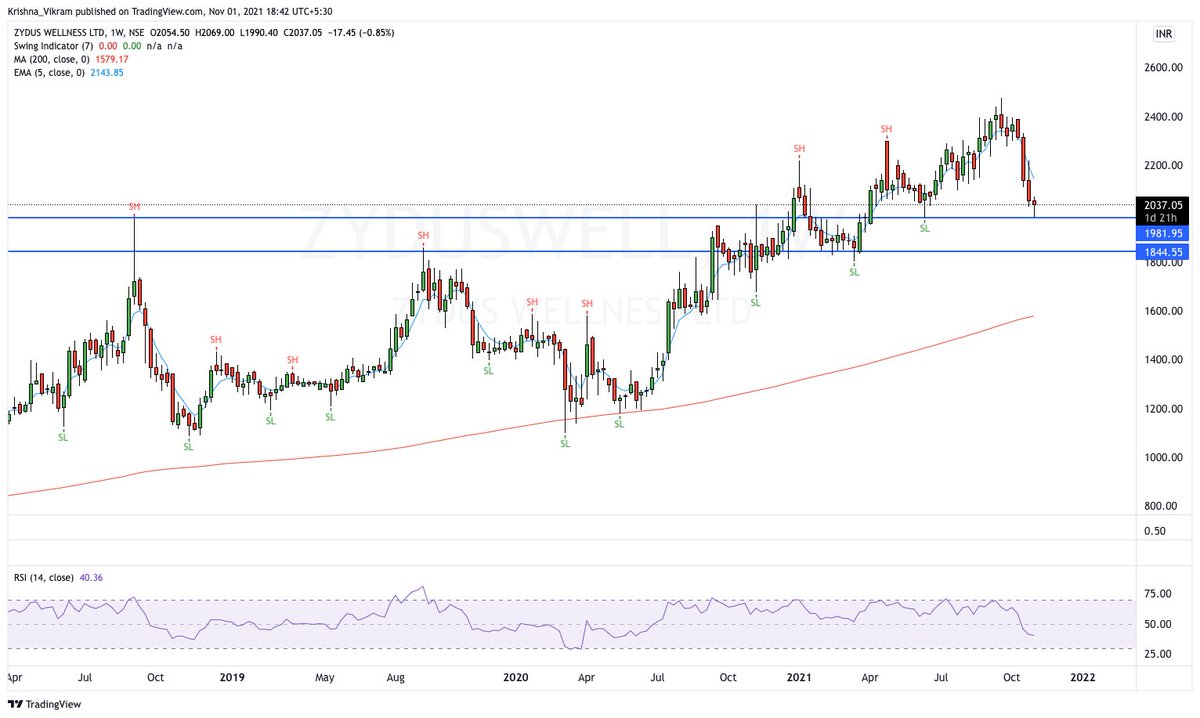Click the May time axis label
Viewport: 1200px width, 718px height.
pyautogui.click(x=325, y=677)
